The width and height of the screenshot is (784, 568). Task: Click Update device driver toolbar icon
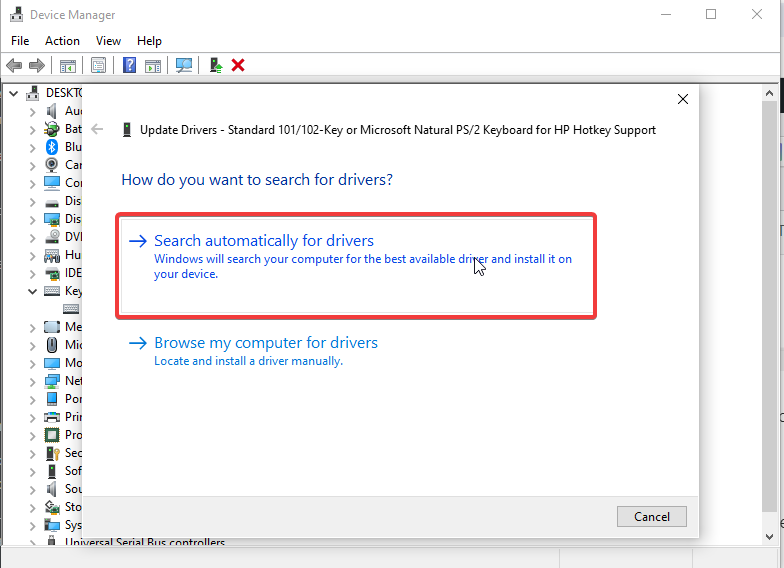216,66
